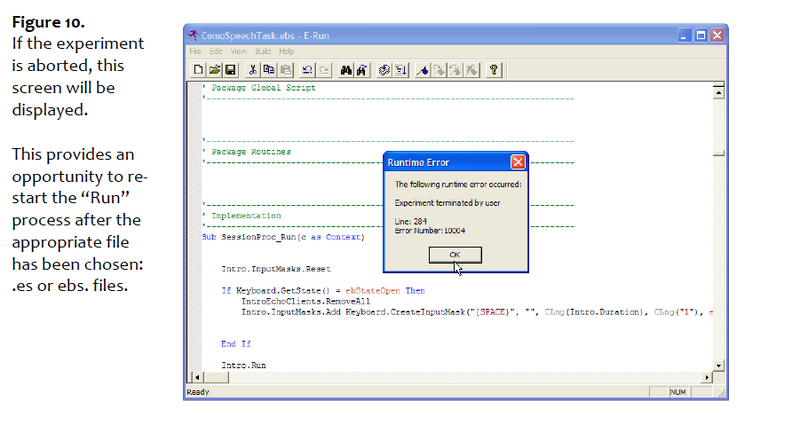Click the 'Line: 284' text in dialog
Image resolution: width=800 pixels, height=425 pixels.
click(411, 221)
